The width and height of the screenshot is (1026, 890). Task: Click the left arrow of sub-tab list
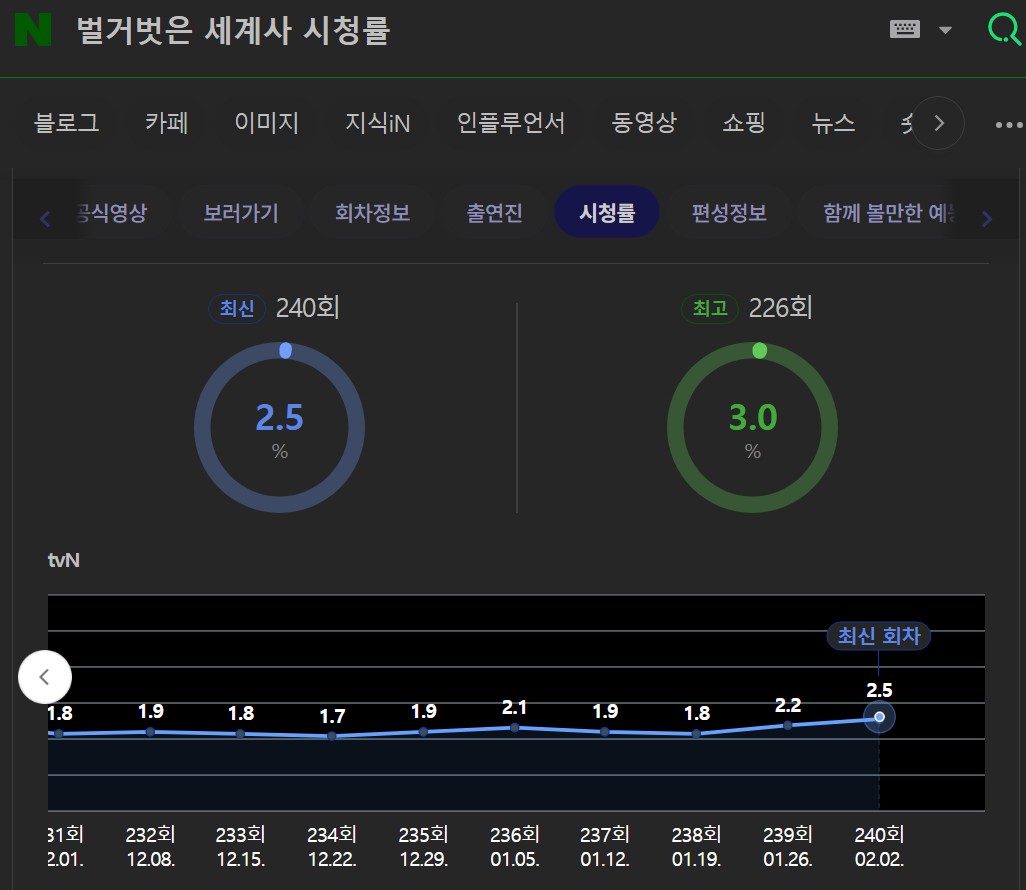click(45, 218)
